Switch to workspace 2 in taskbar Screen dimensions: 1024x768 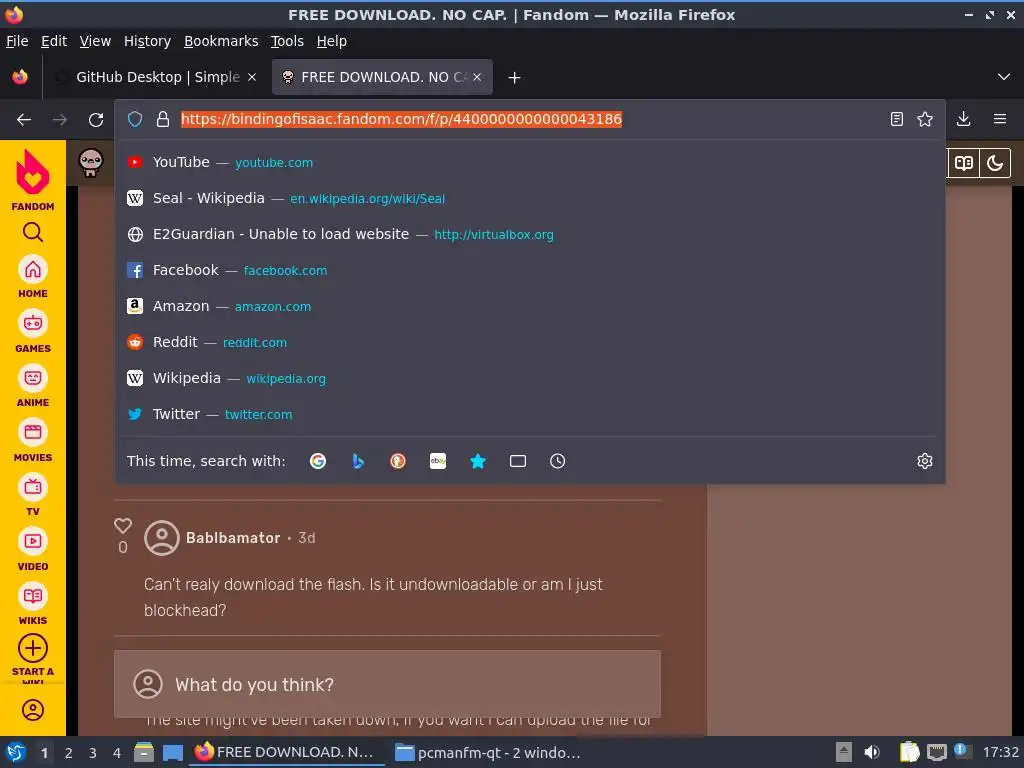pos(69,753)
